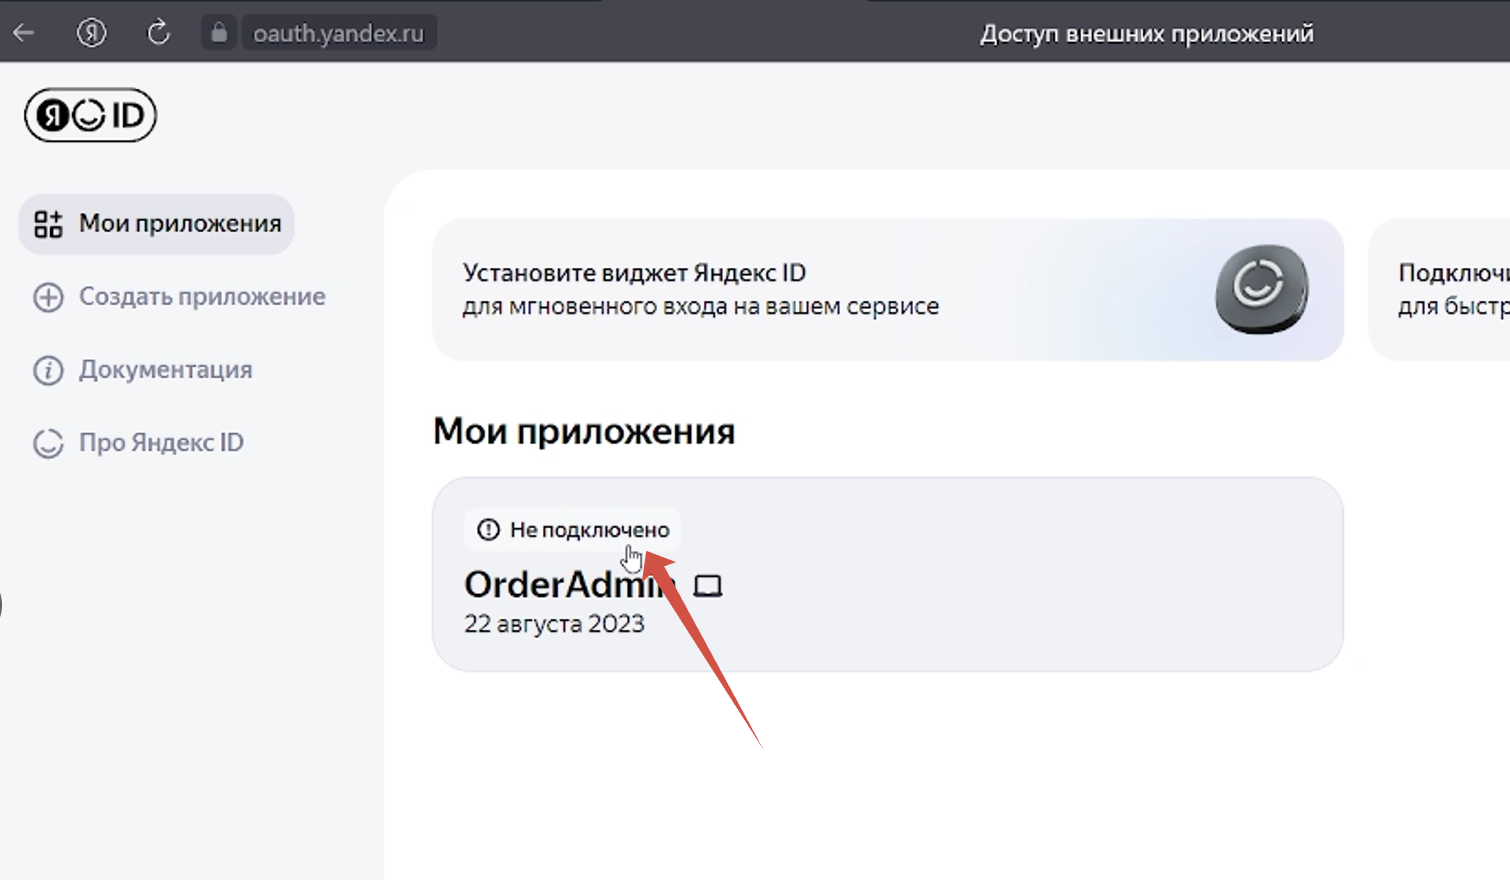Click the widget button image in banner

1262,289
